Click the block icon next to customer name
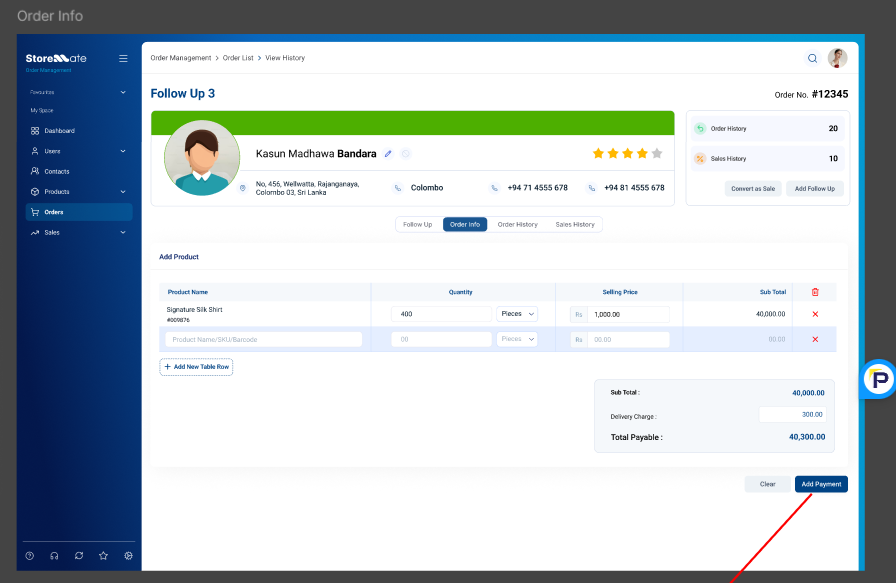The image size is (896, 583). point(406,154)
